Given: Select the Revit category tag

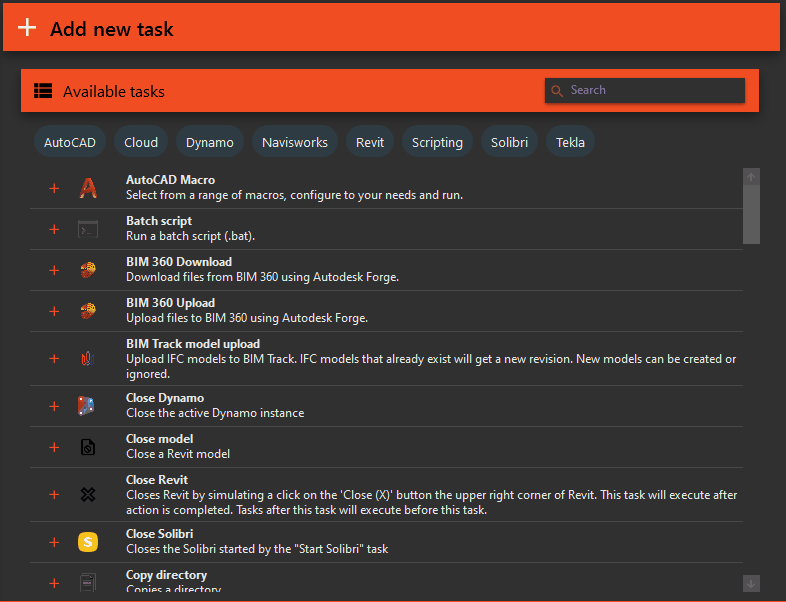Looking at the screenshot, I should point(370,142).
